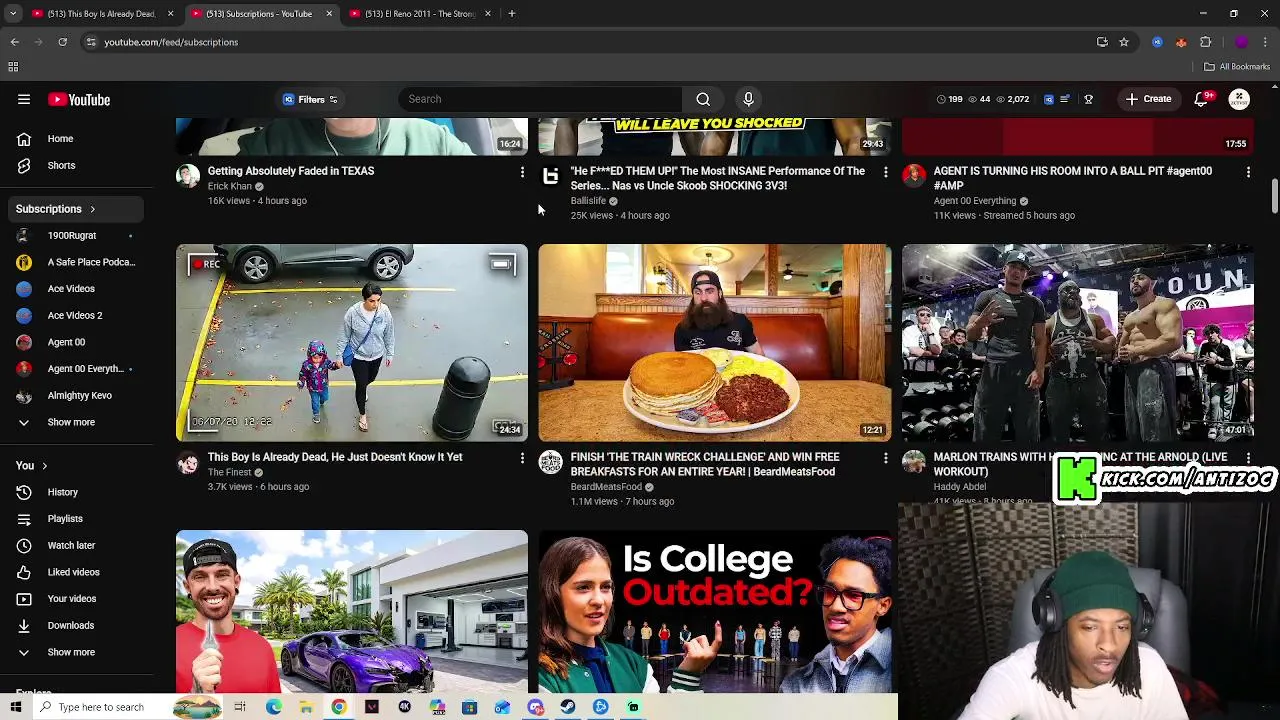Open Almighty Kevo channel in sidebar
Screen dimensions: 1280x720
pos(75,395)
